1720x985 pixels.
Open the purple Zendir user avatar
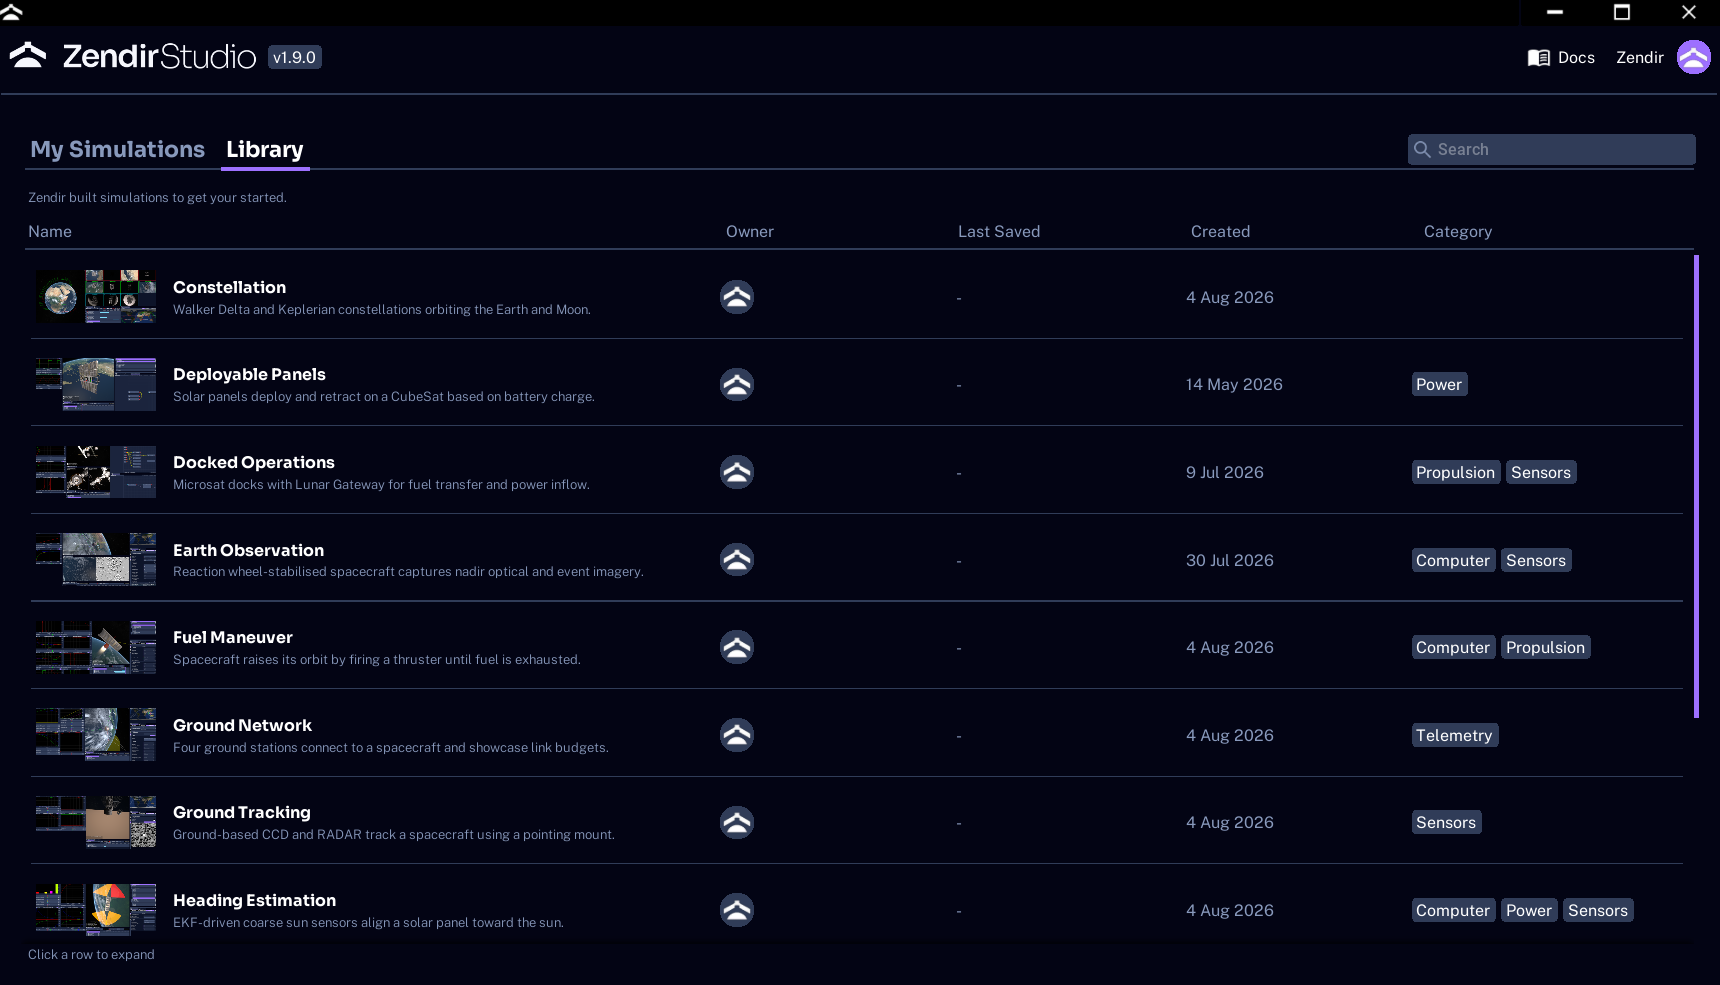coord(1693,57)
